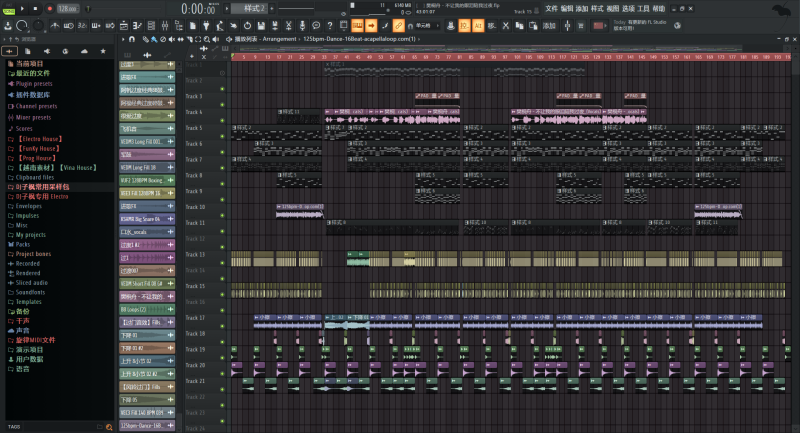Select VEDM3 Long Fill 001 clip in picker
The width and height of the screenshot is (800, 433).
click(147, 141)
